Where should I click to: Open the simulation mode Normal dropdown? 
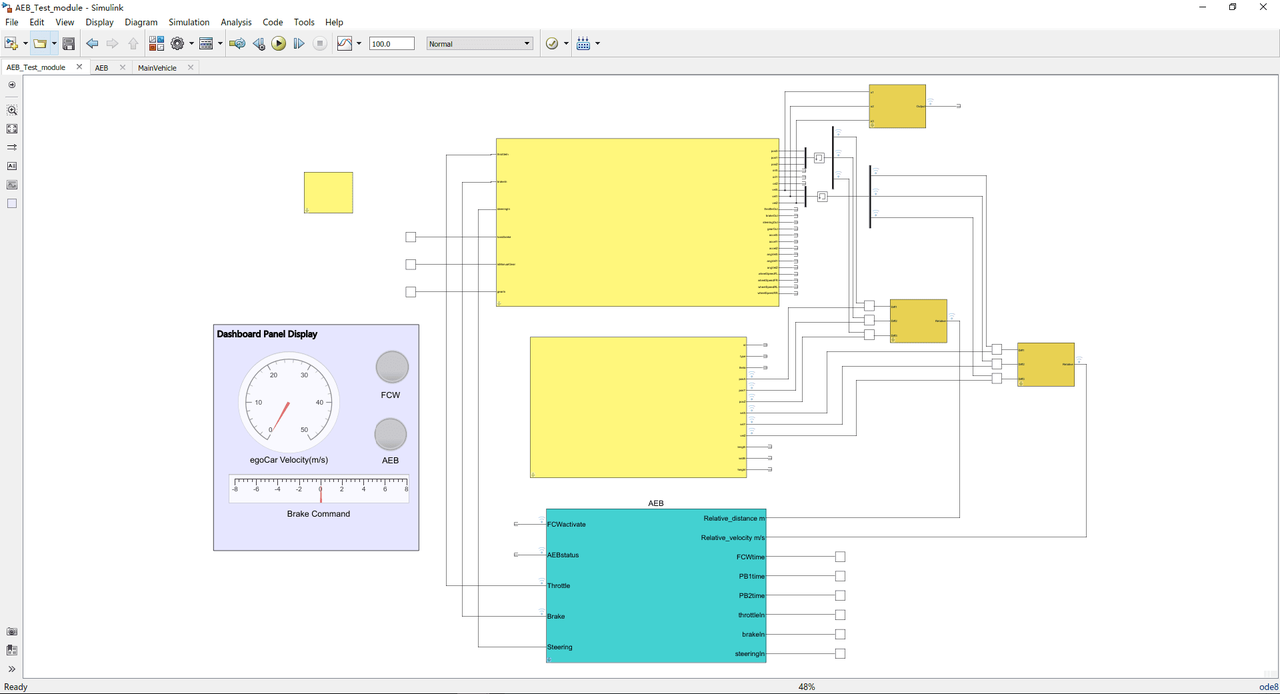480,44
